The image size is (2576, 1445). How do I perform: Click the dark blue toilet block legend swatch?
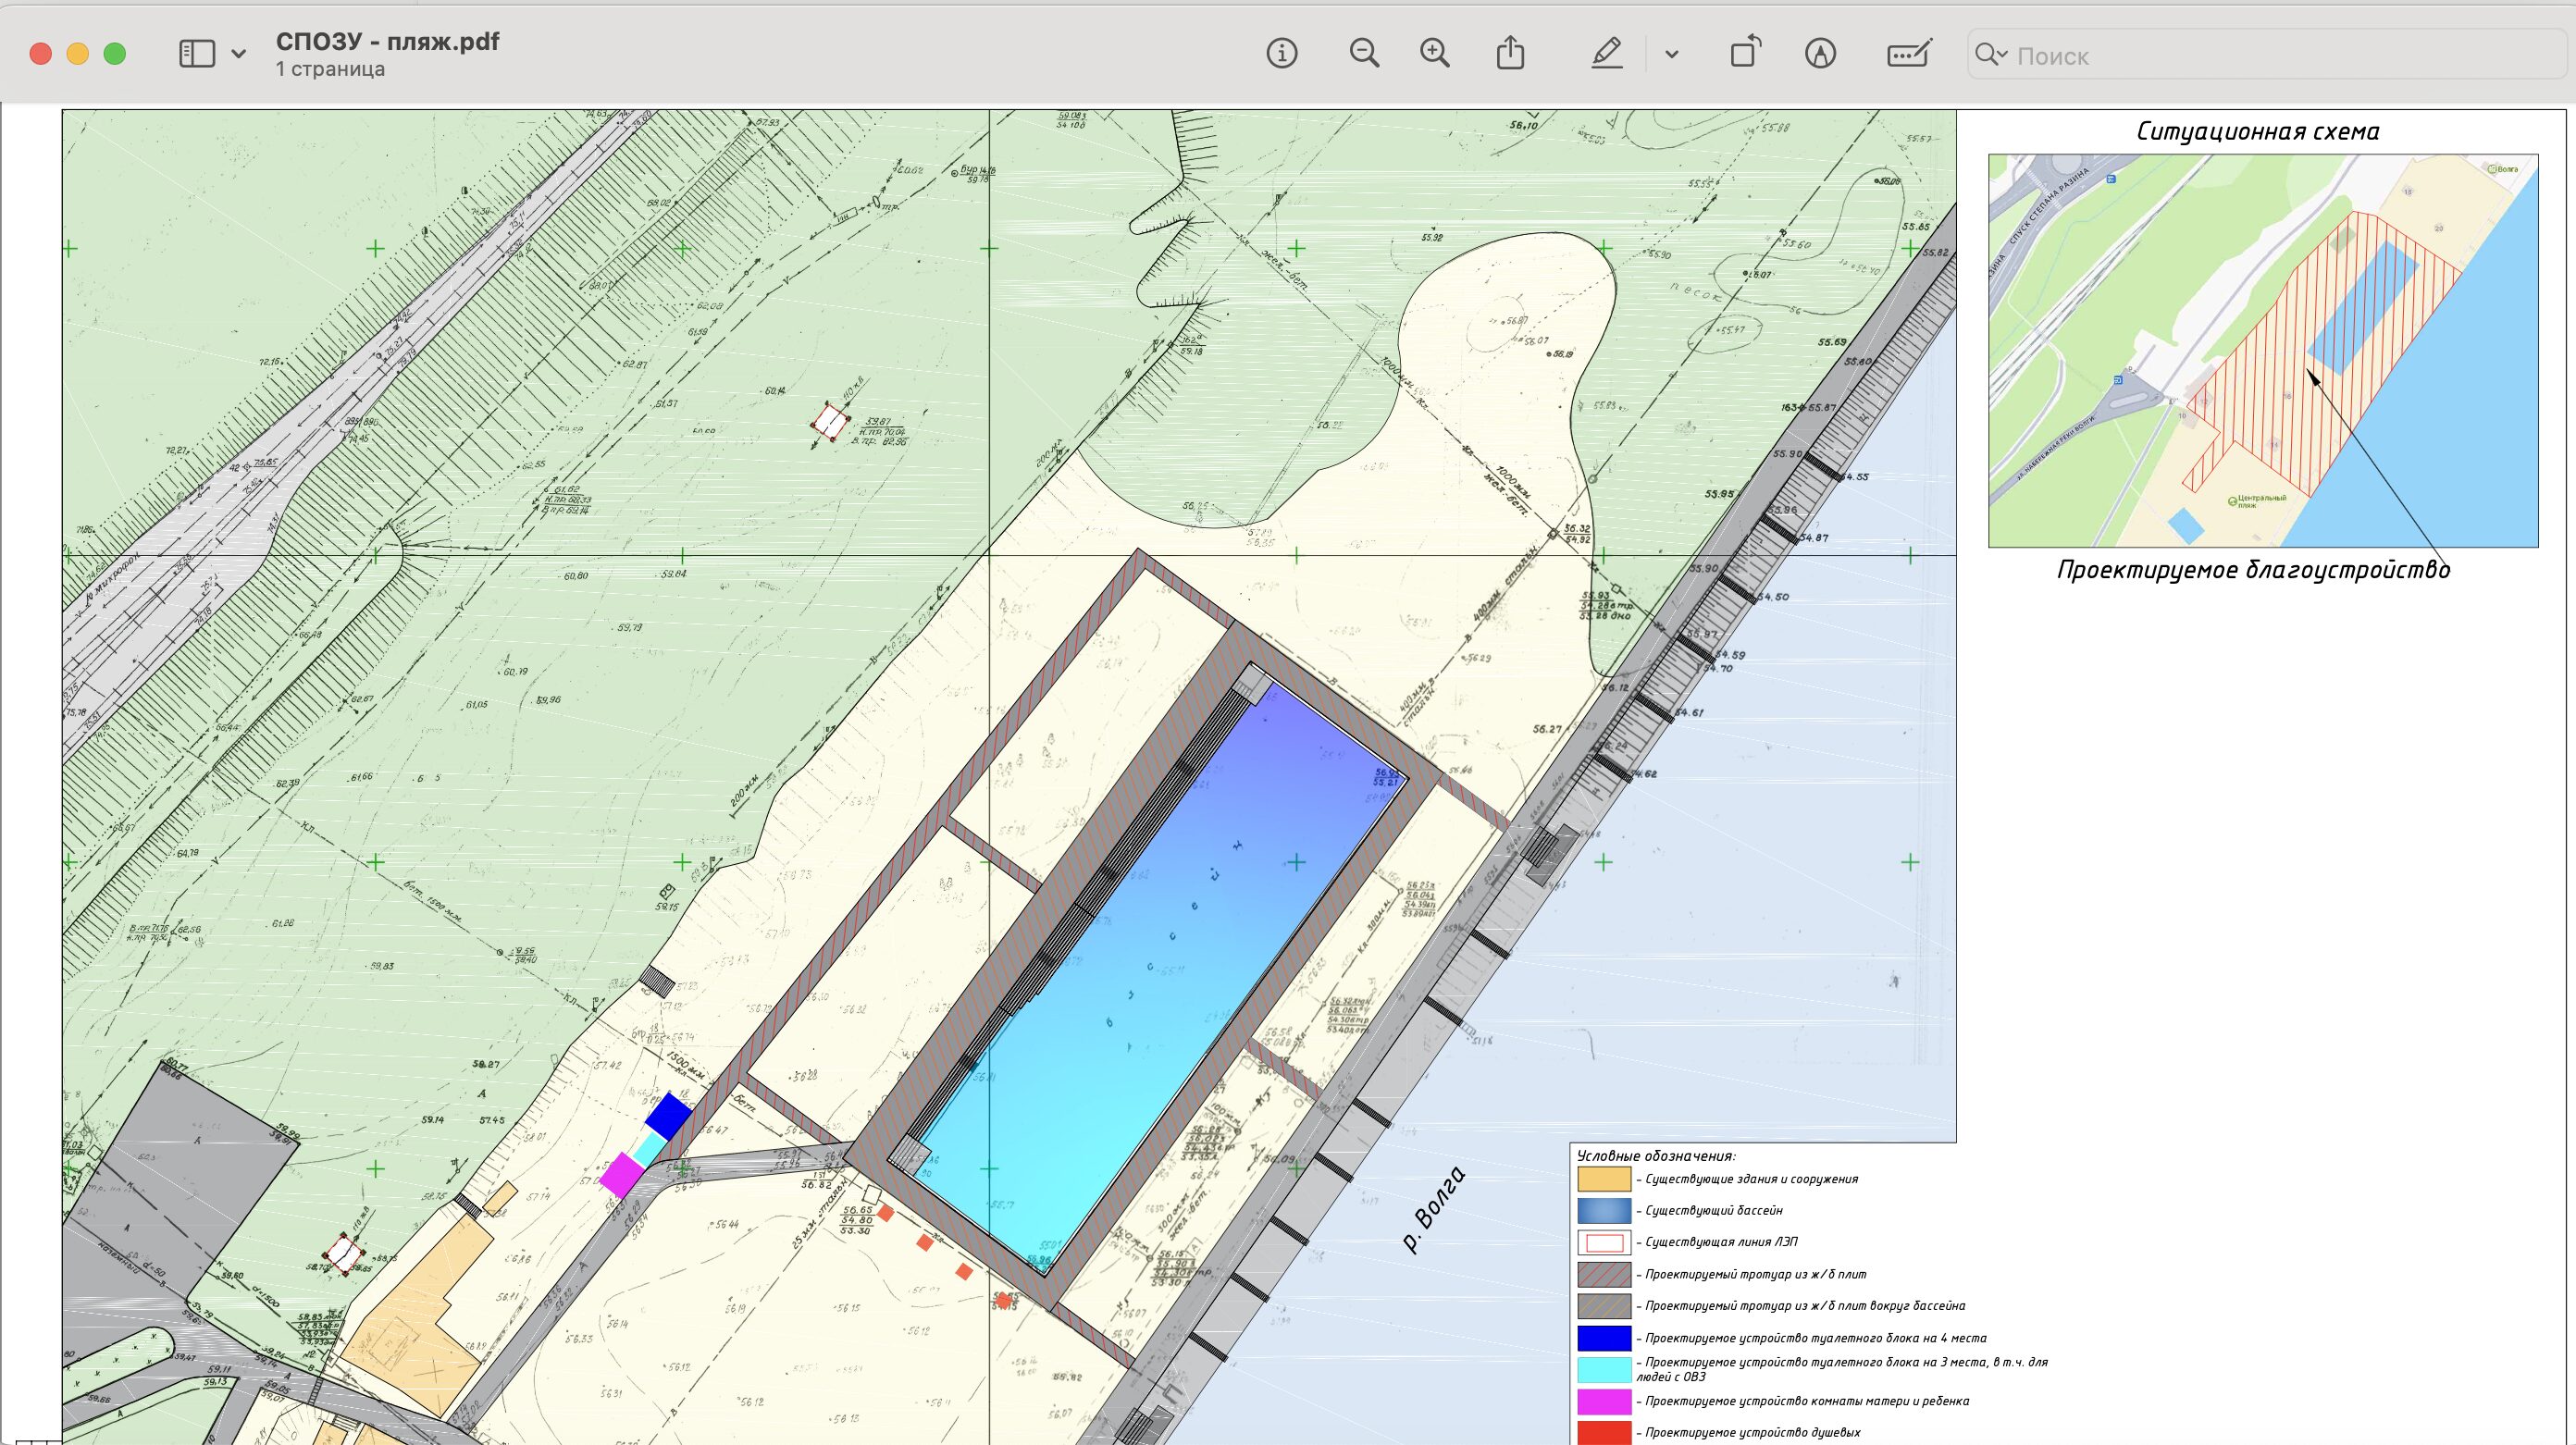click(x=1604, y=1338)
